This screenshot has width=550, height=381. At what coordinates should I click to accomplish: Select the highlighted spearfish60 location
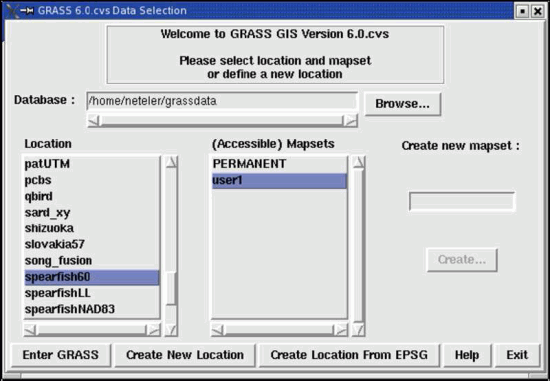click(92, 277)
